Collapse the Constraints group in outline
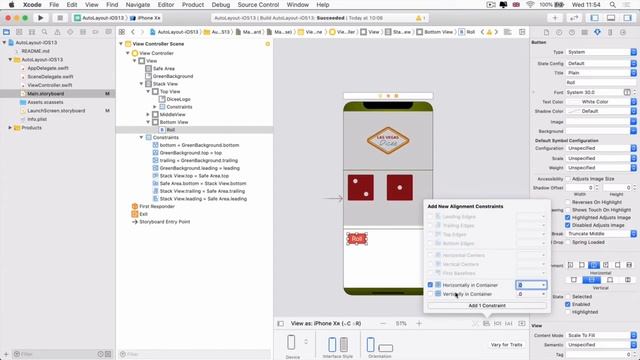This screenshot has width=640, height=360. tap(142, 138)
